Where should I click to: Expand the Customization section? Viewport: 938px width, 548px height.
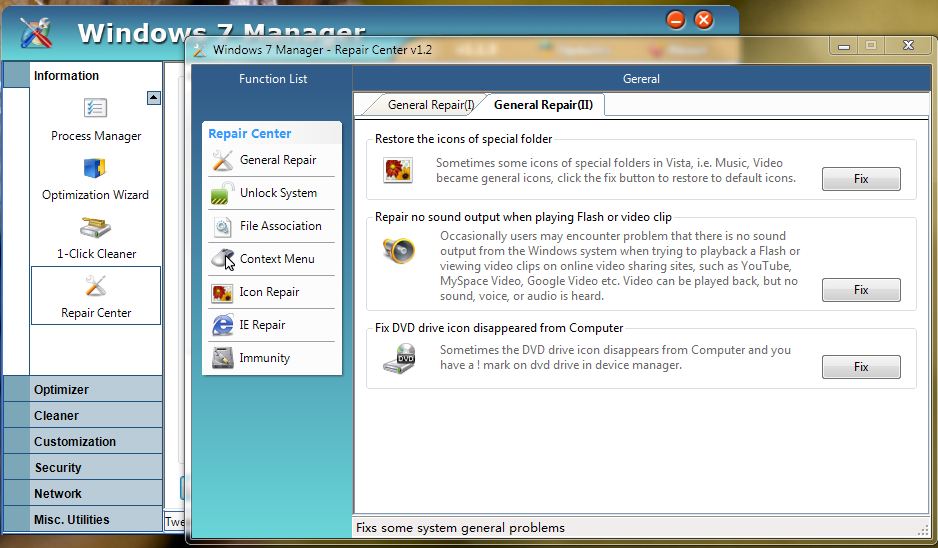click(83, 442)
